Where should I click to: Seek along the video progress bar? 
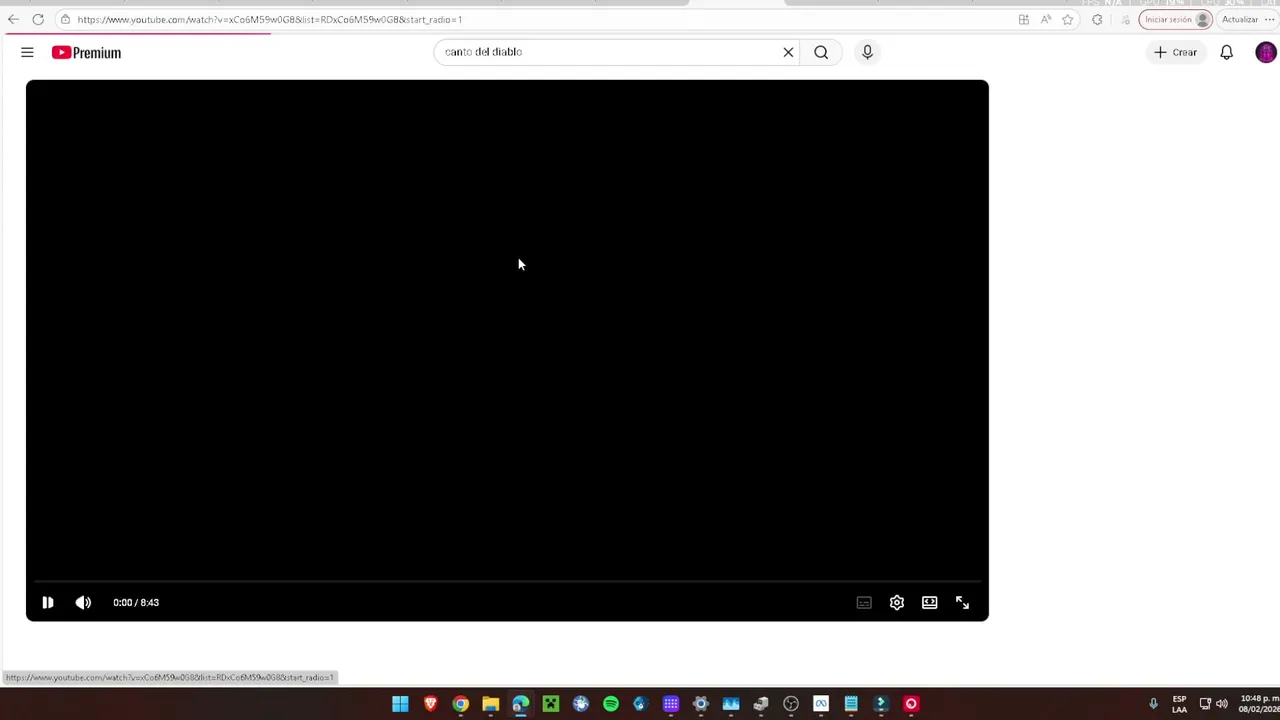[507, 581]
